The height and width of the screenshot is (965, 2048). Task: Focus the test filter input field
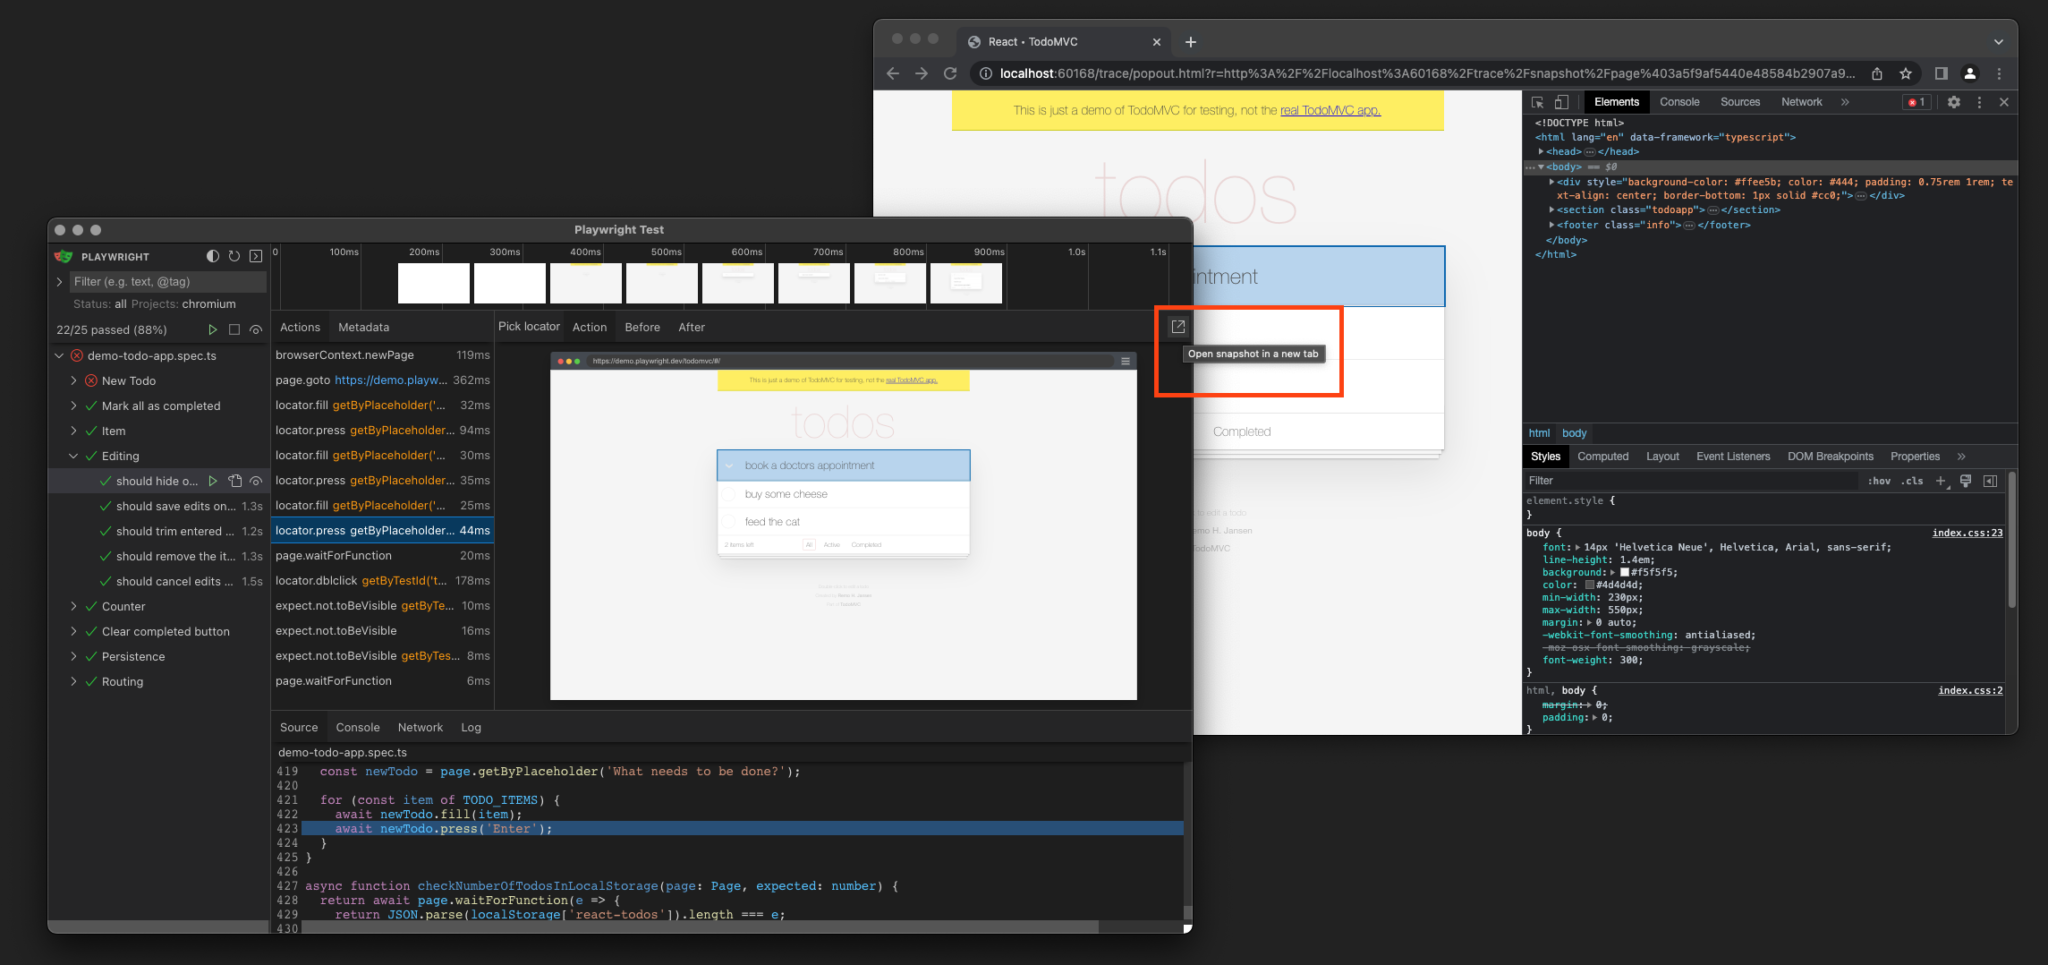tap(160, 282)
